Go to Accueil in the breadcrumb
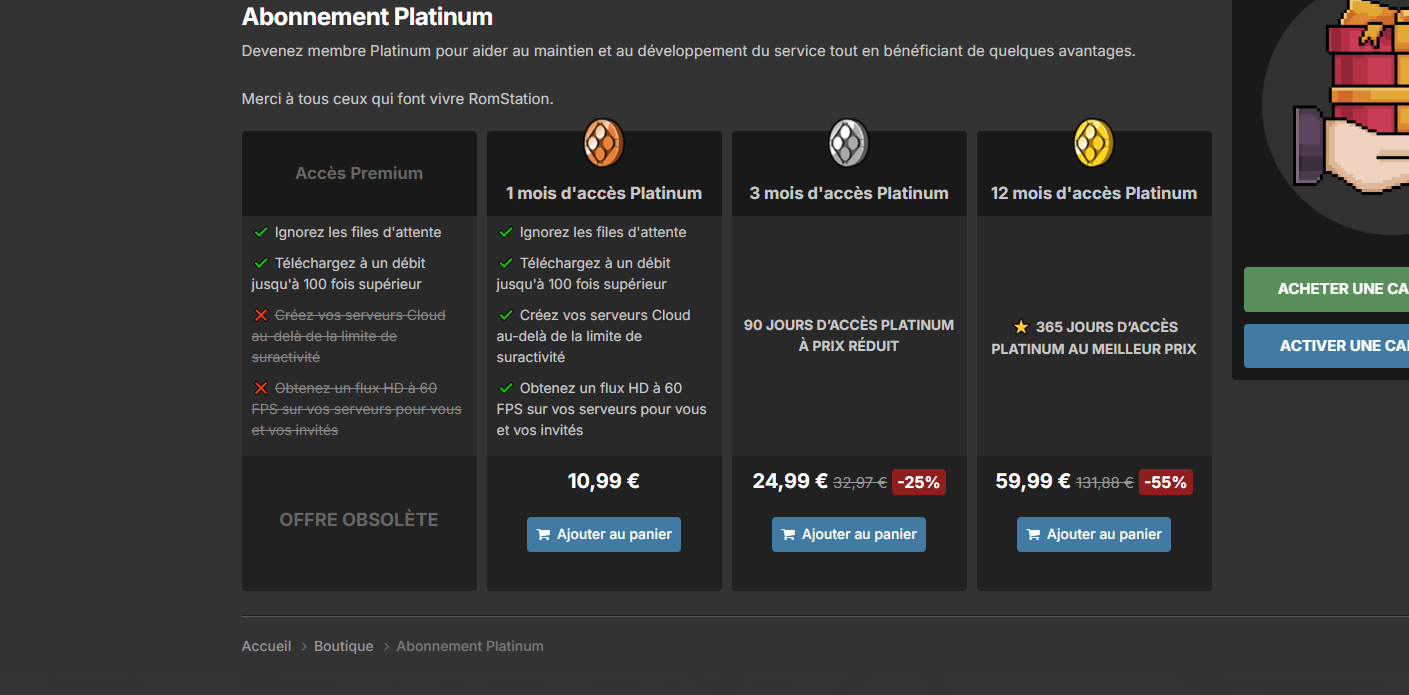This screenshot has height=695, width=1409. pos(266,646)
